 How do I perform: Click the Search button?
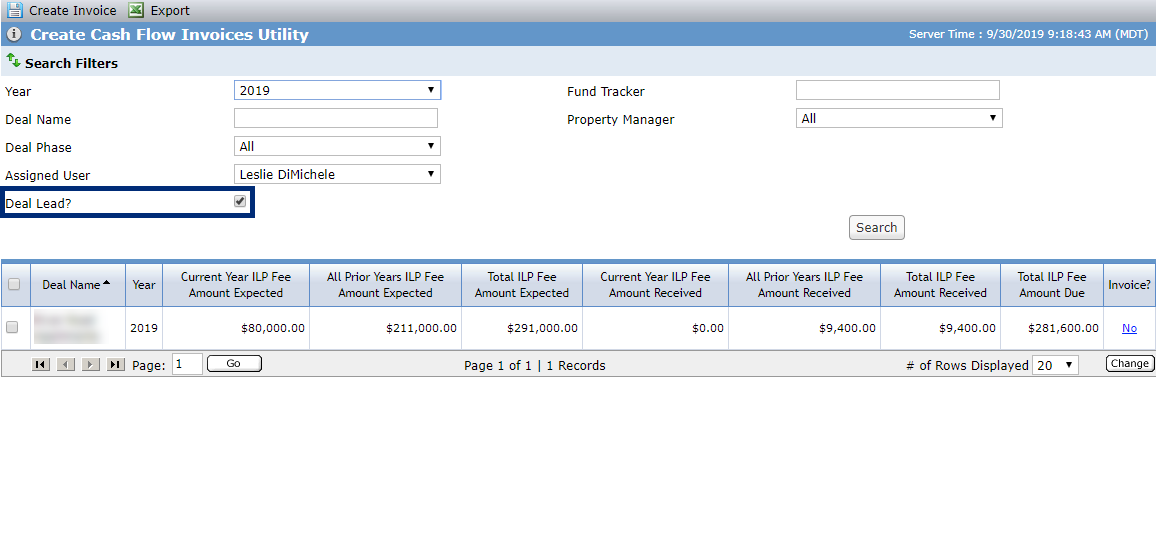(877, 227)
